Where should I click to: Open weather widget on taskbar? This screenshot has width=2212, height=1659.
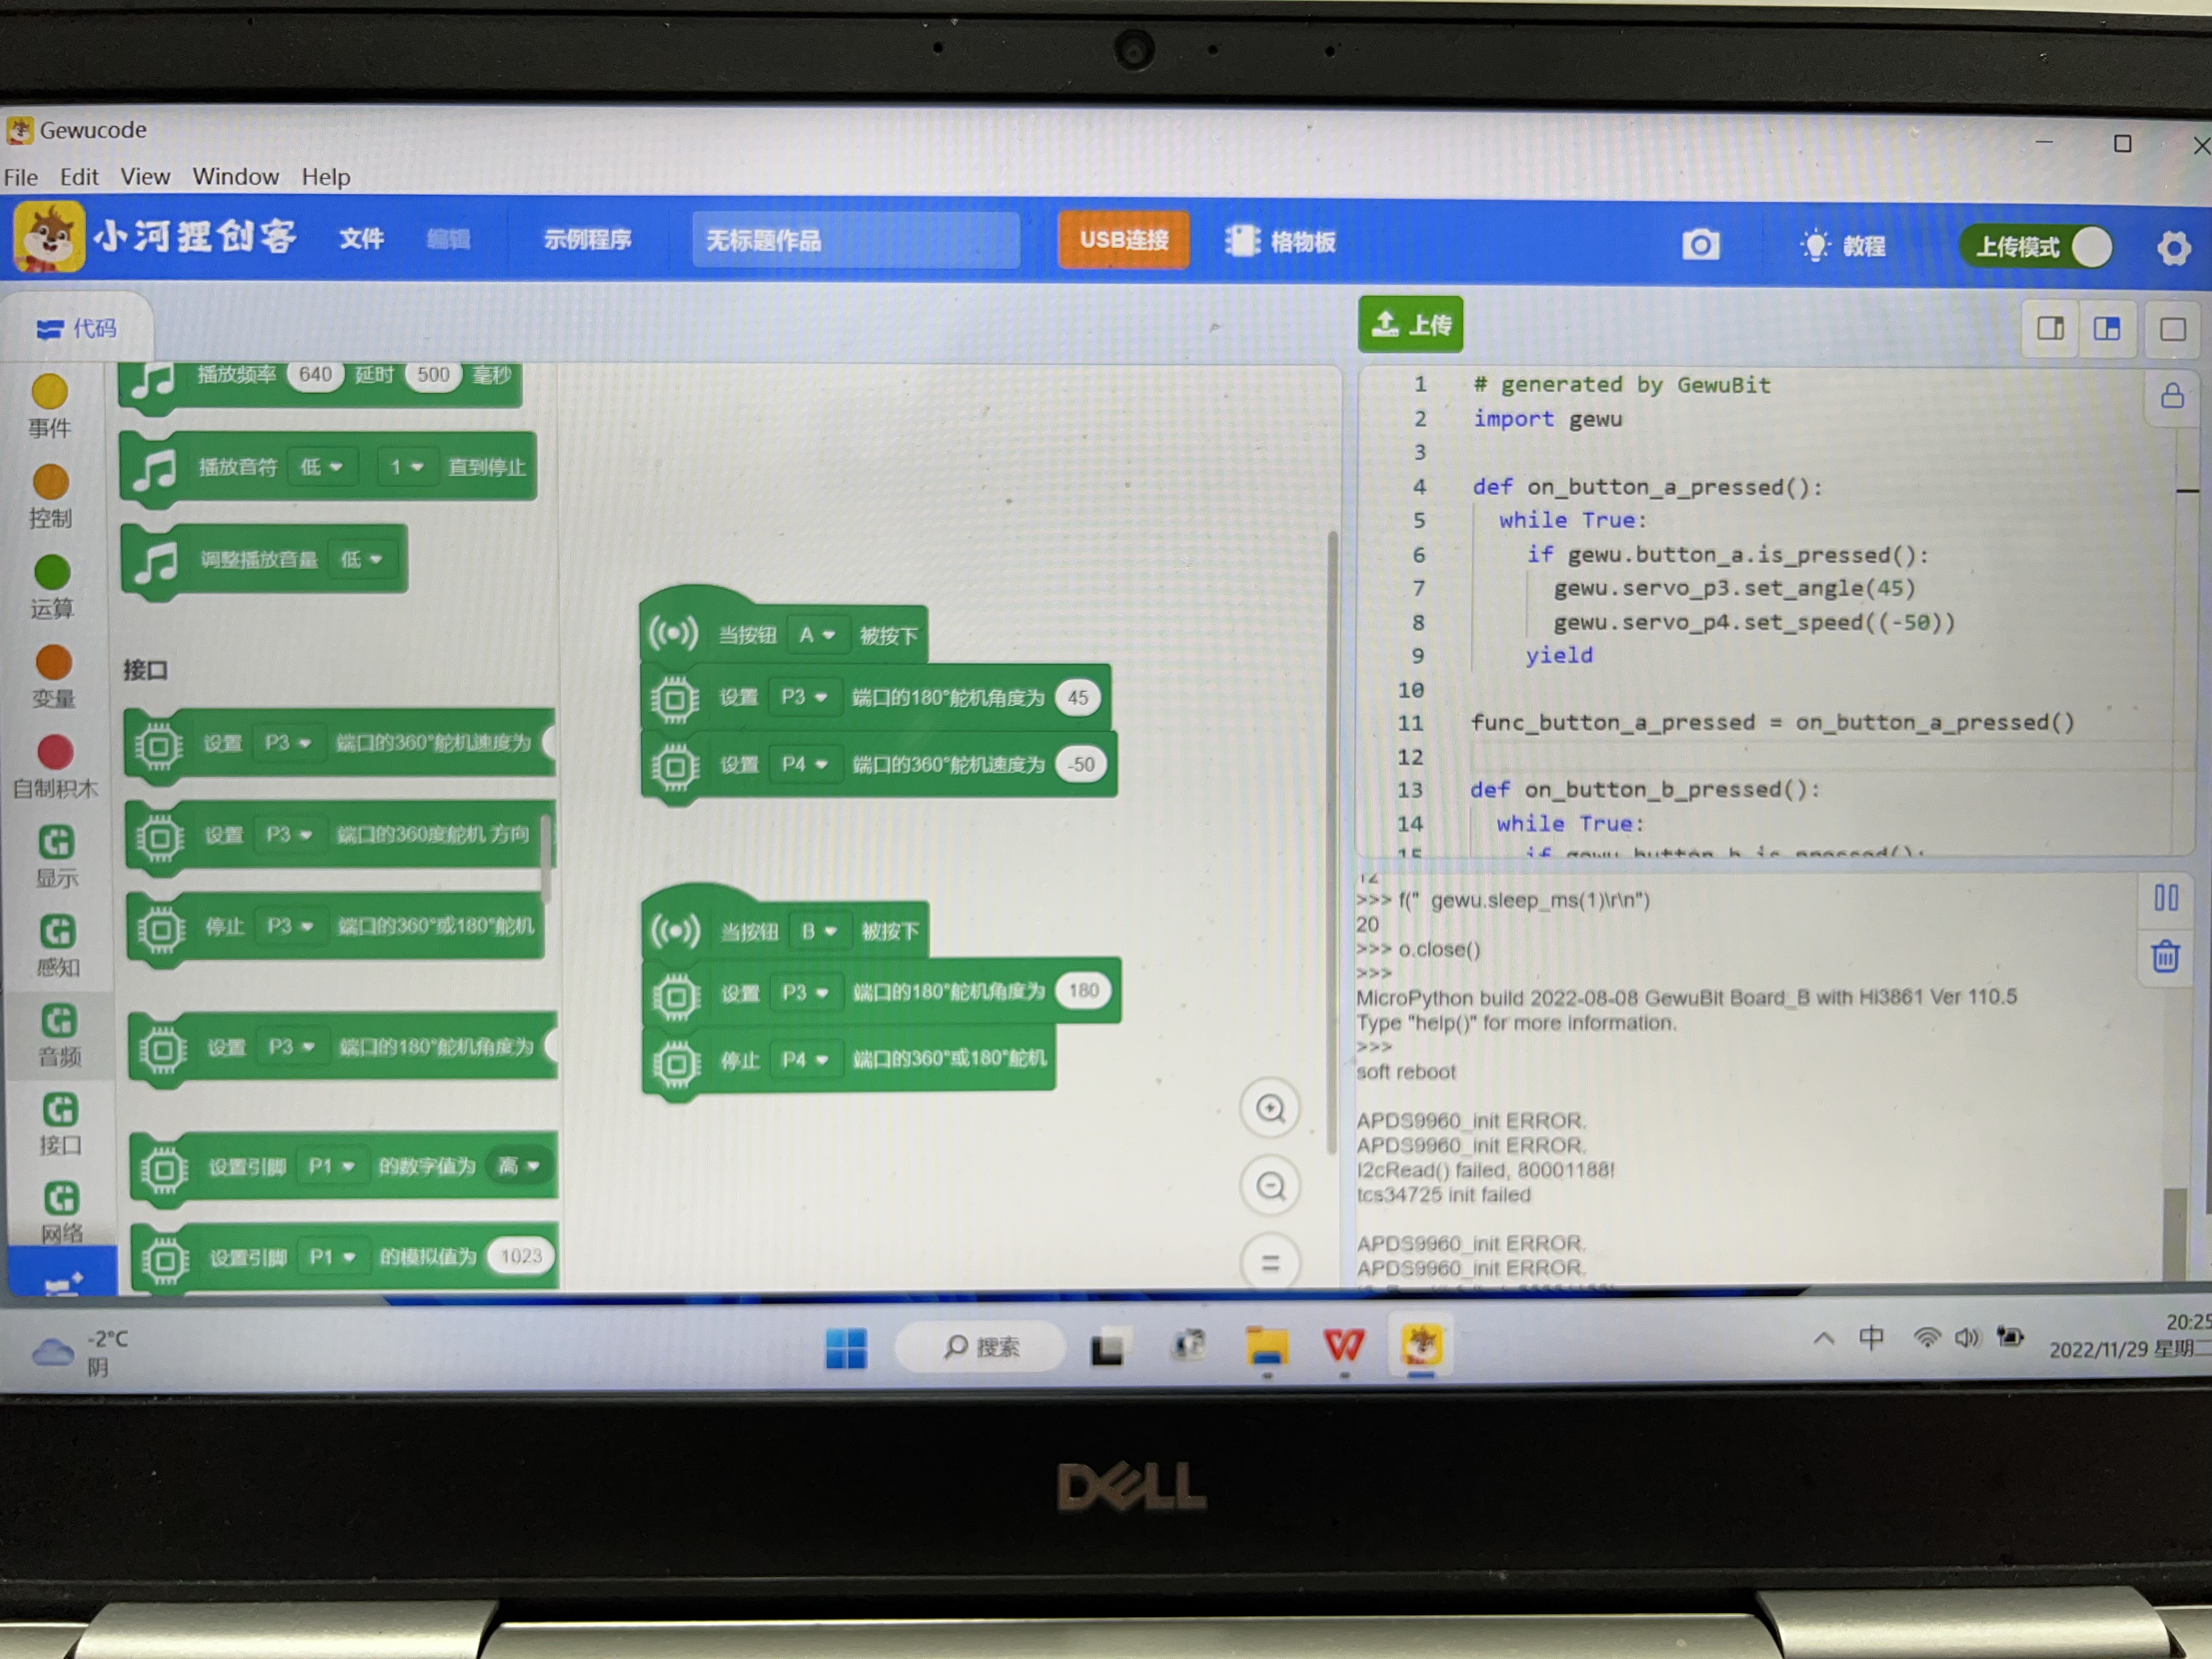coord(80,1352)
